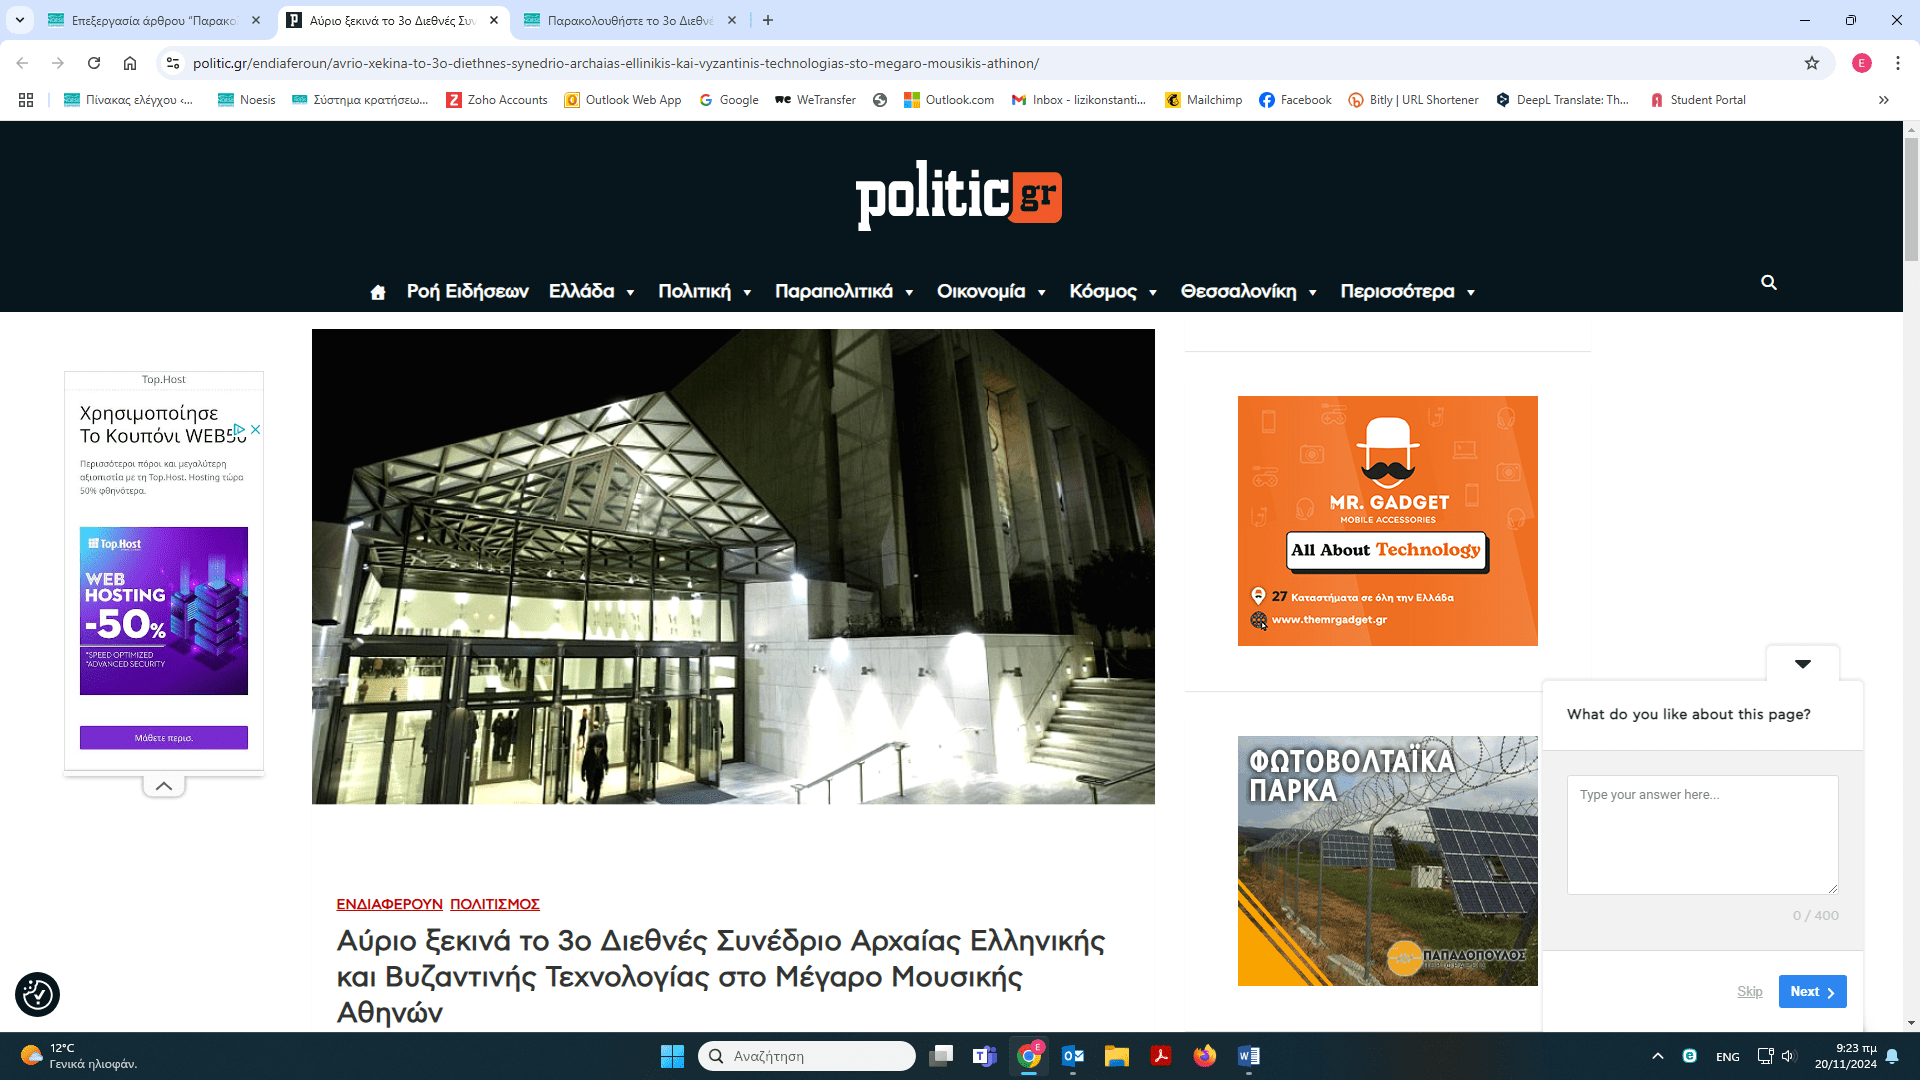Reload the page in Chrome

coord(94,63)
